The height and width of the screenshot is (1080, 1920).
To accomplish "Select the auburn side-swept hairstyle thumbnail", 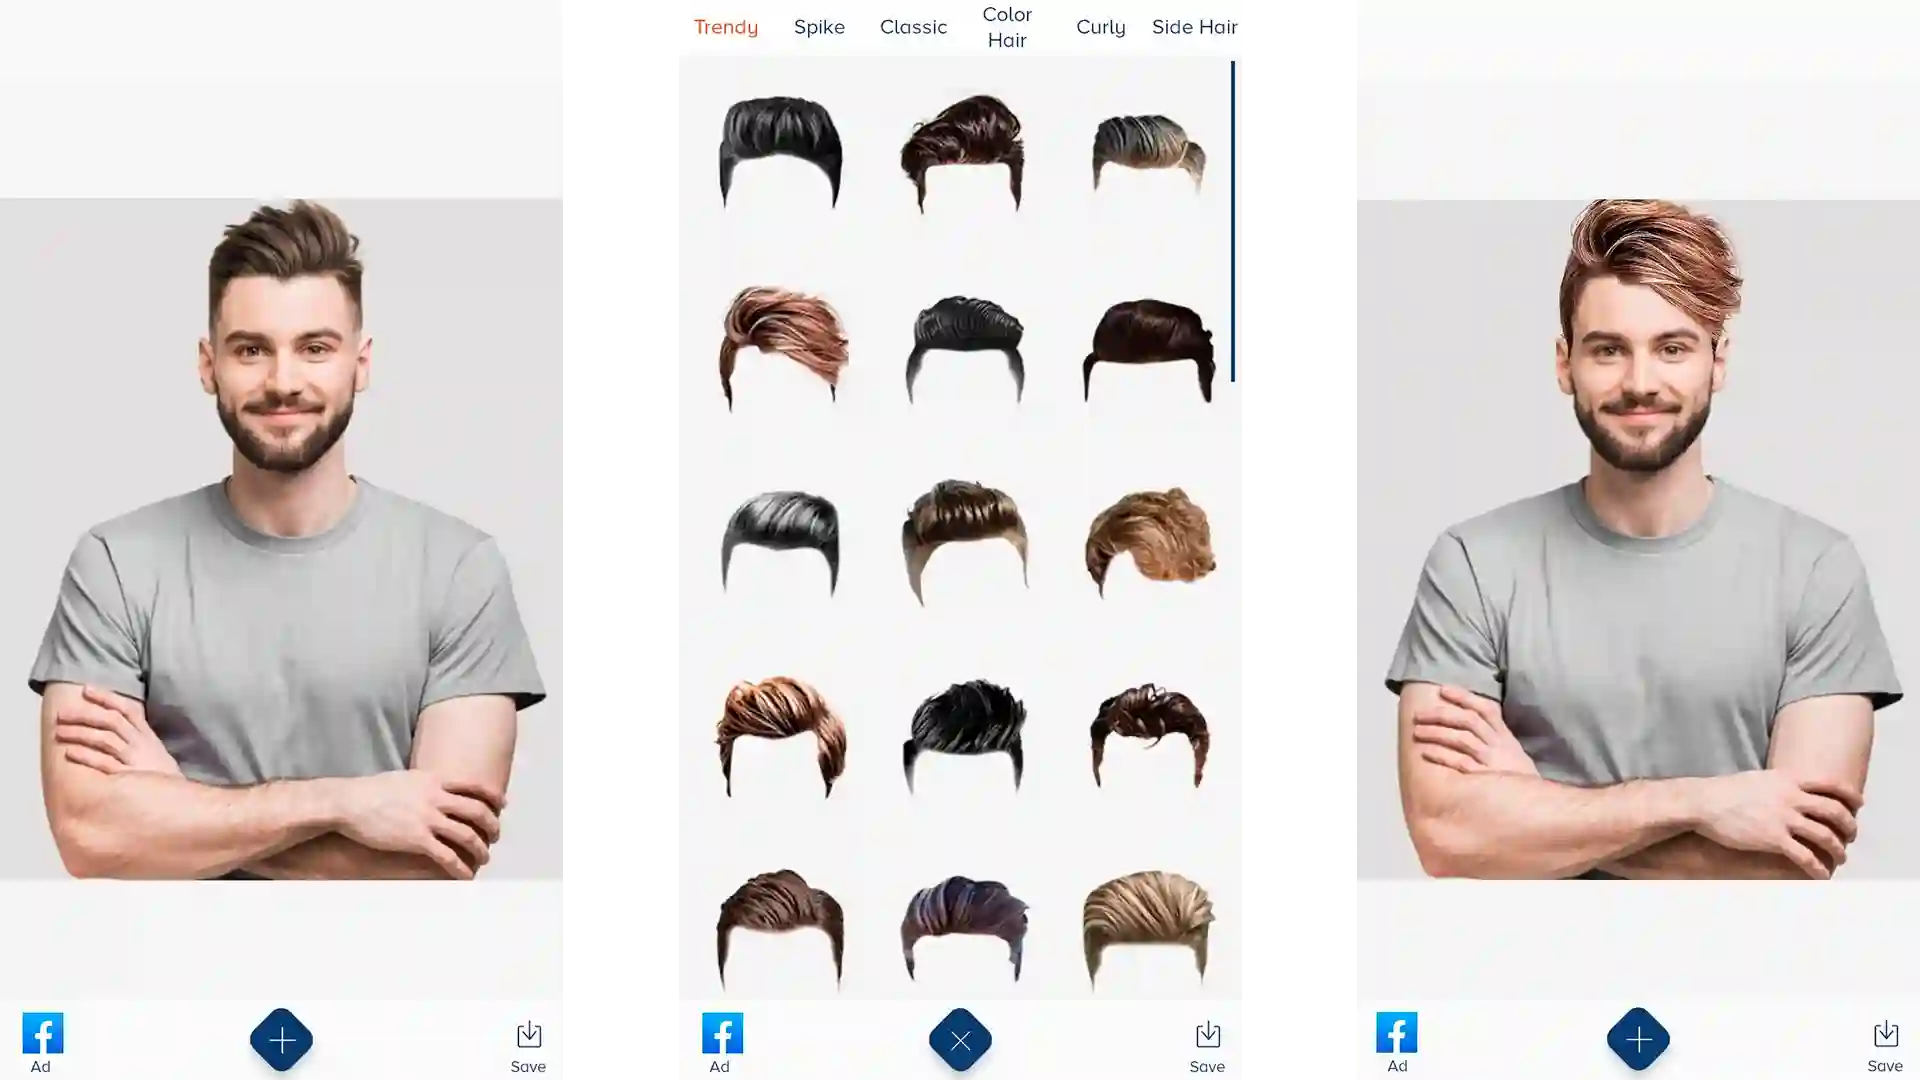I will 781,345.
